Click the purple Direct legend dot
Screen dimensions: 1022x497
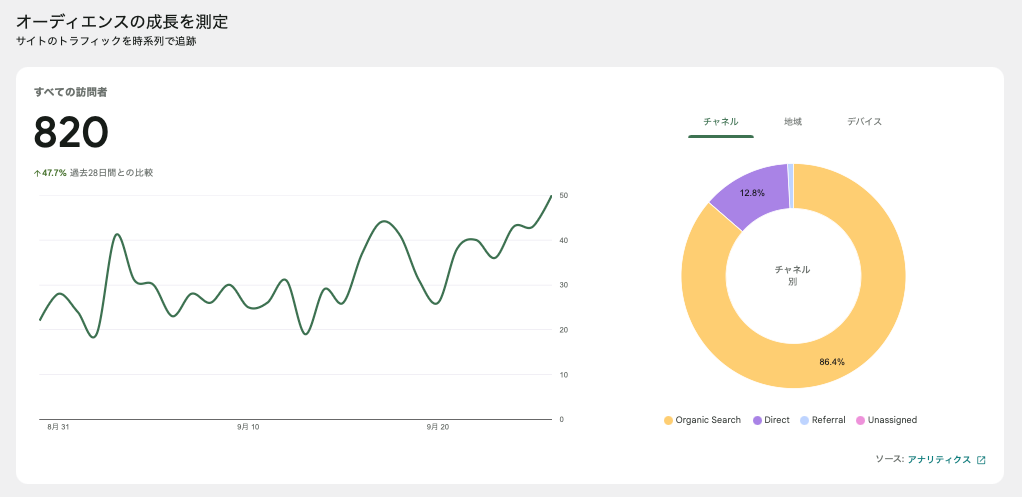click(757, 420)
